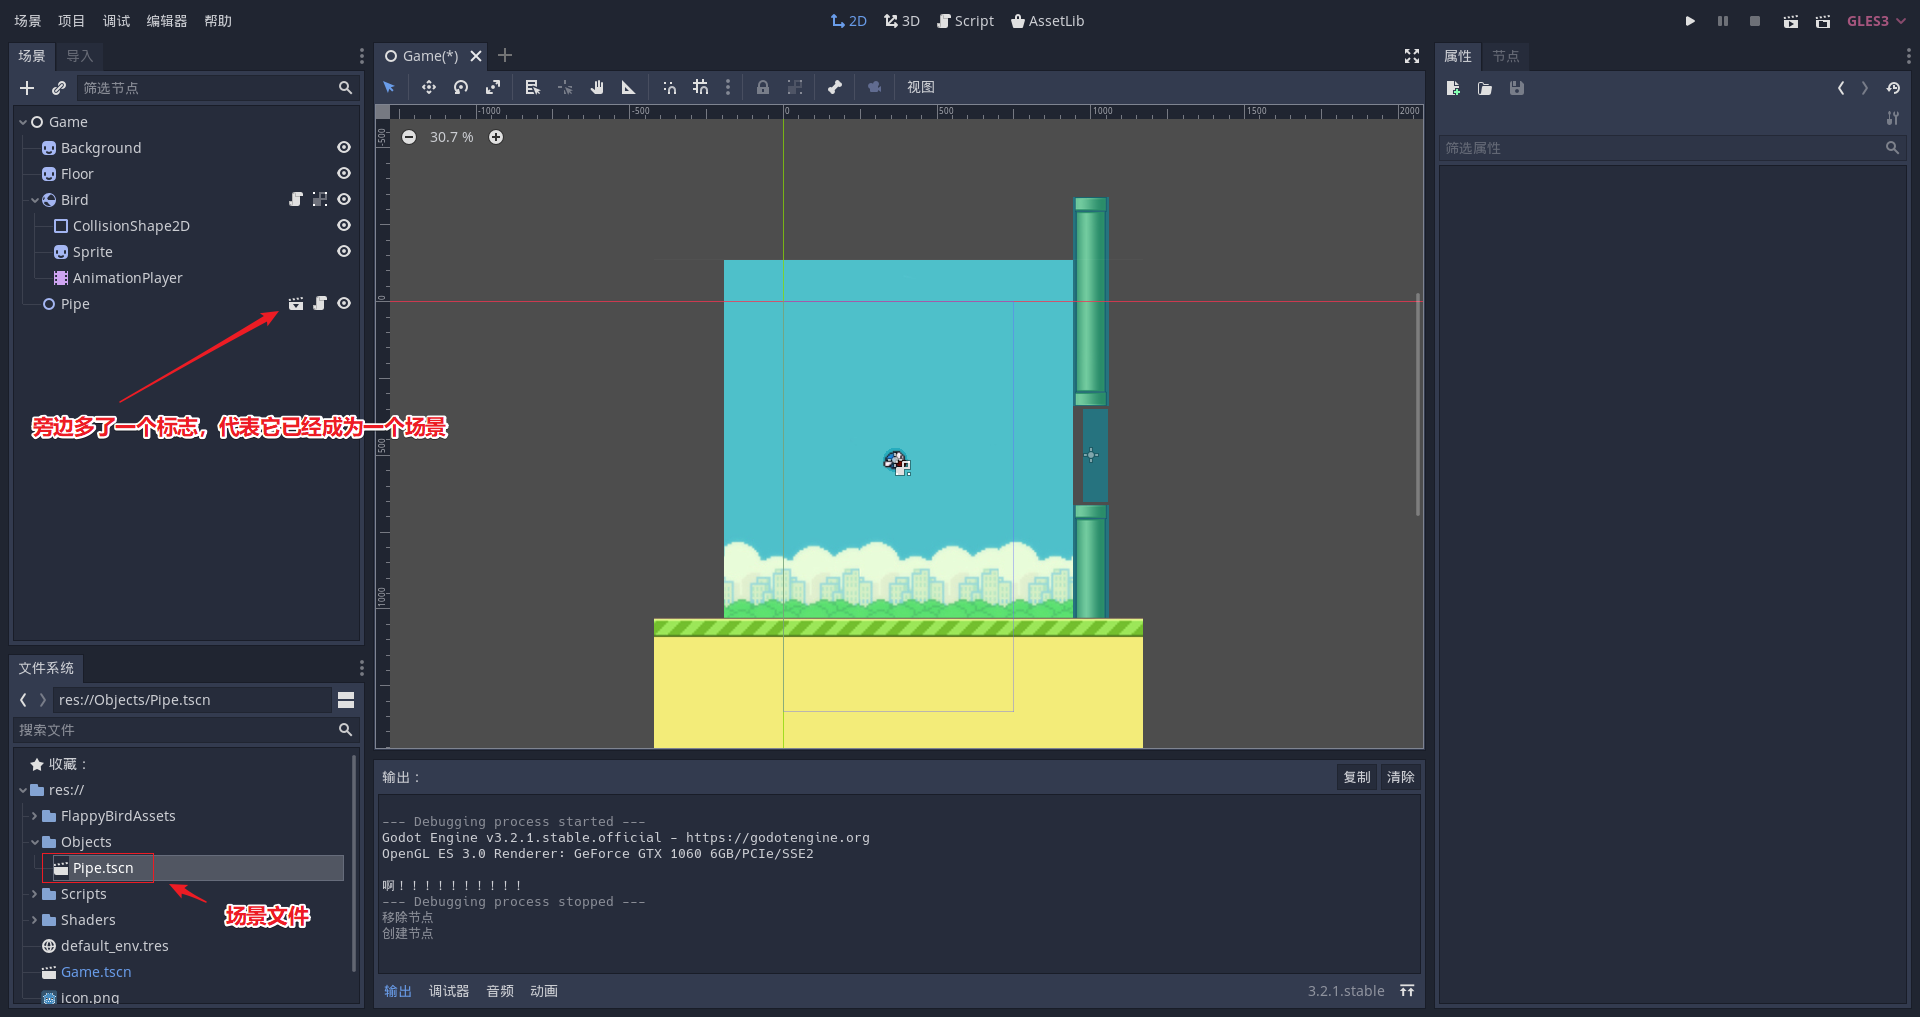The height and width of the screenshot is (1017, 1920).
Task: Zoom out with the minus button
Action: tap(409, 137)
